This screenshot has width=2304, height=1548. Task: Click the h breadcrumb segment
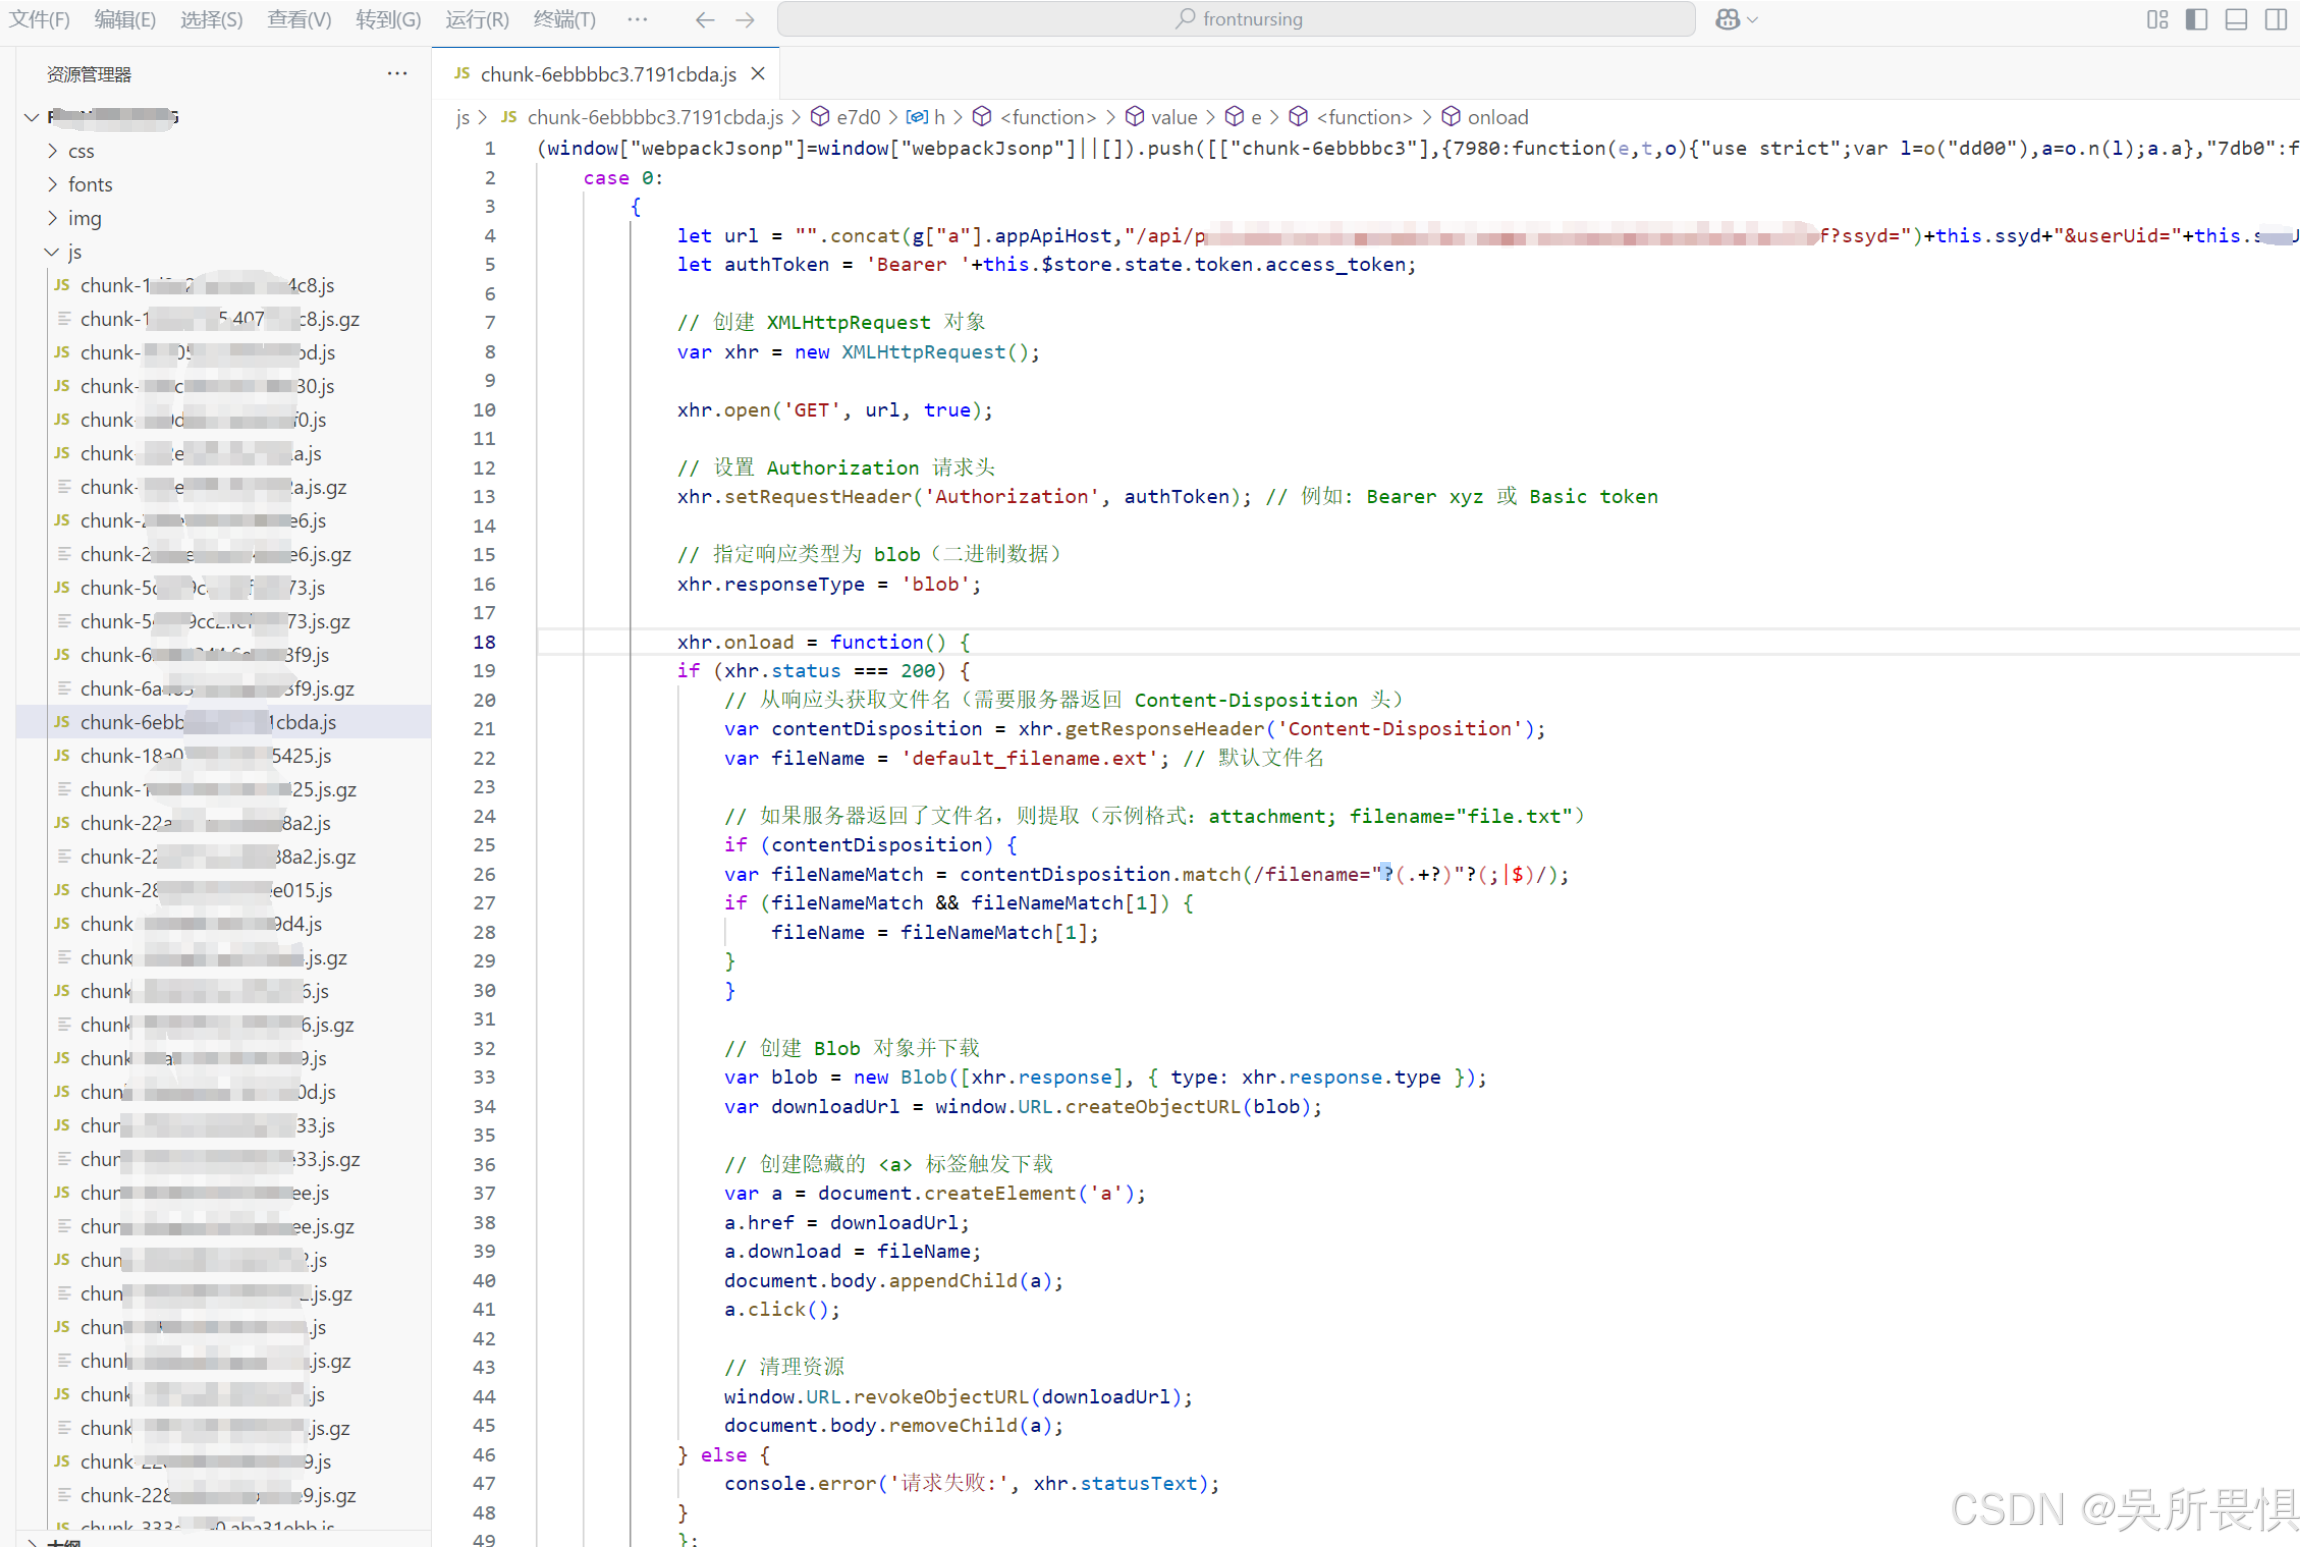(939, 117)
